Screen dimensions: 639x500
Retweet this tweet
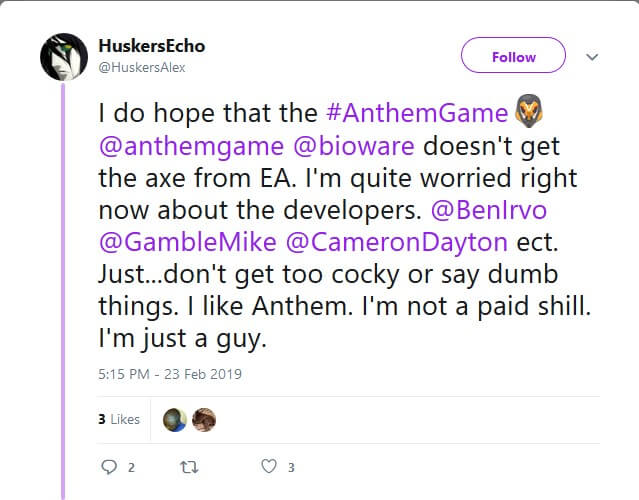[x=186, y=465]
